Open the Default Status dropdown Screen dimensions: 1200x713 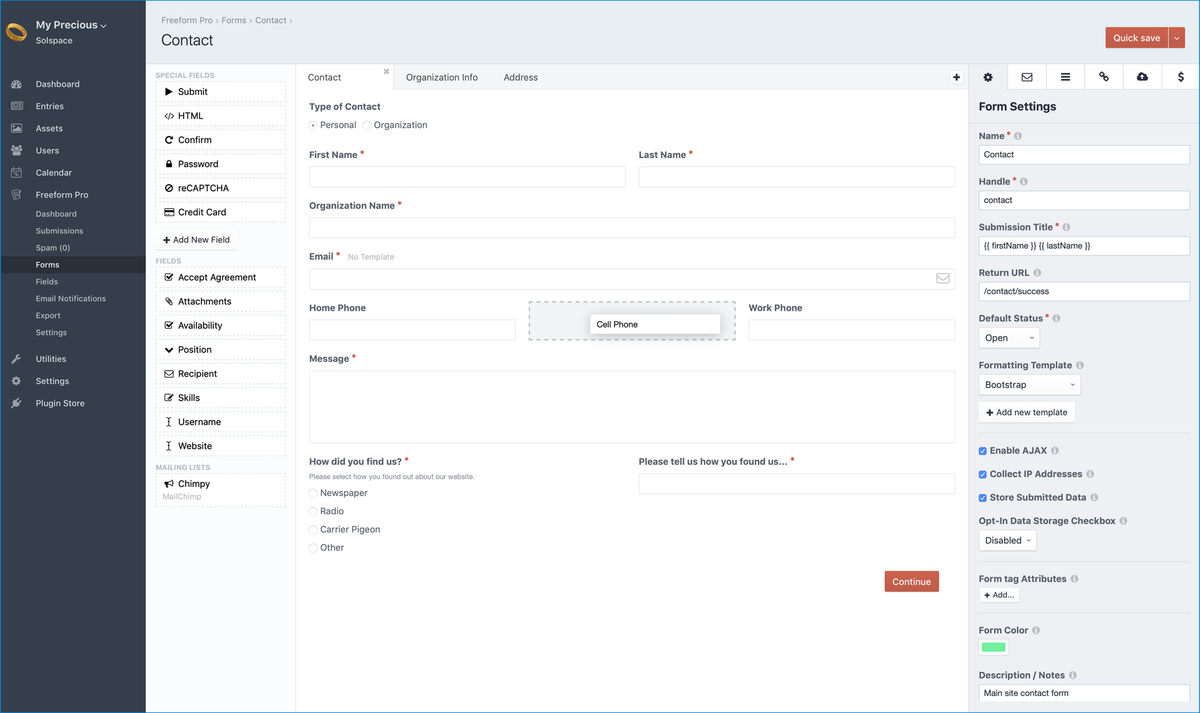click(1010, 338)
